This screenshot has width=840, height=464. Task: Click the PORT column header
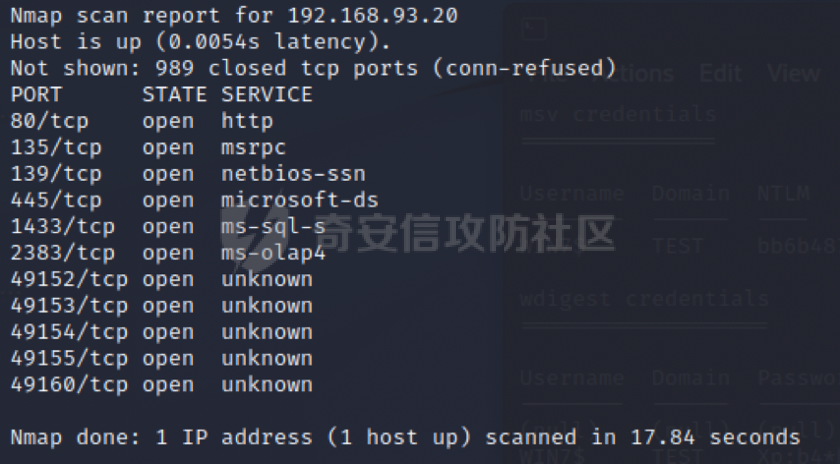pos(36,95)
